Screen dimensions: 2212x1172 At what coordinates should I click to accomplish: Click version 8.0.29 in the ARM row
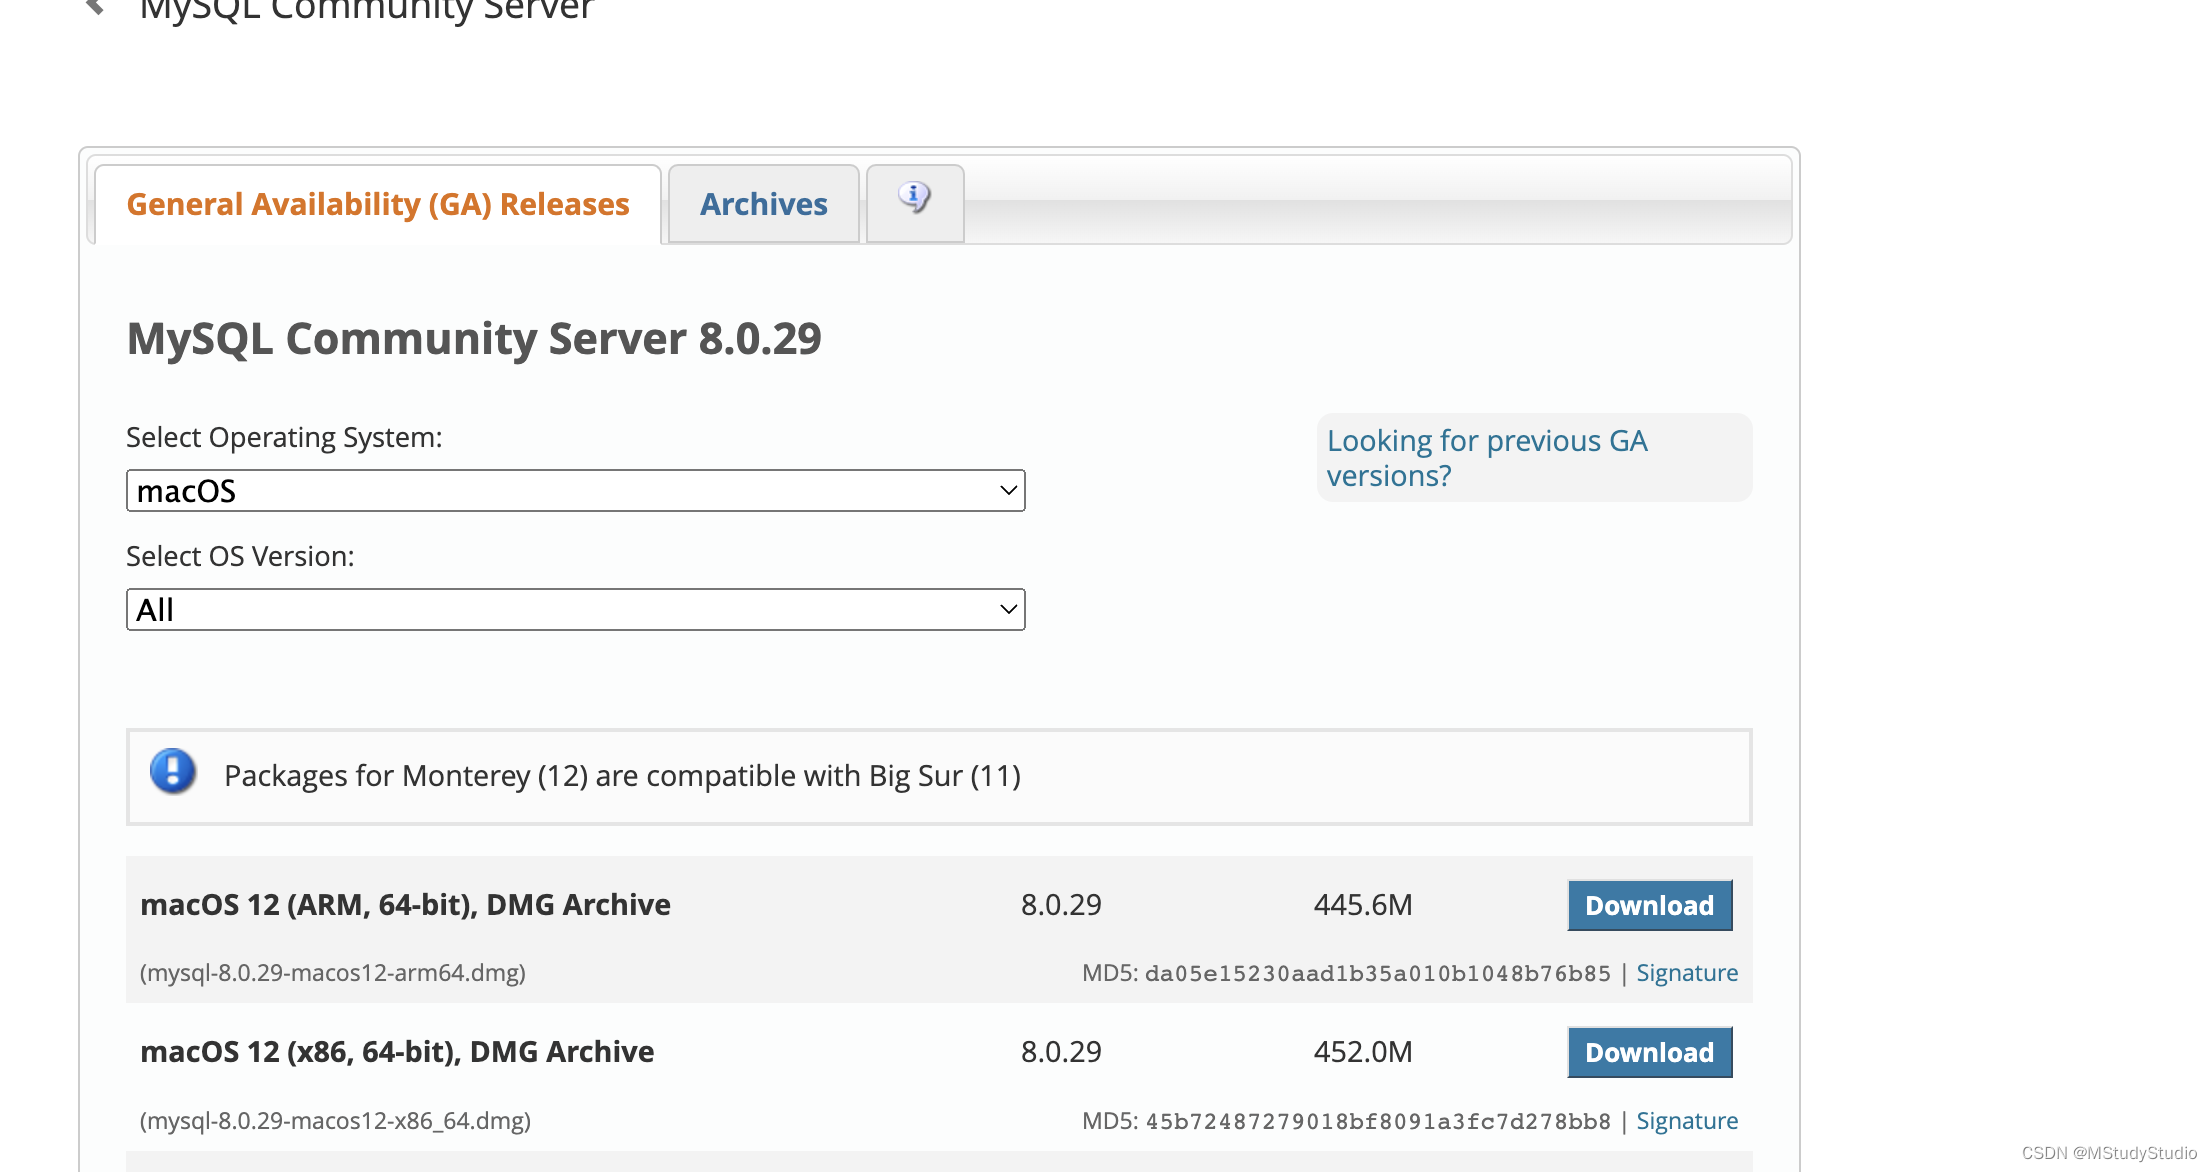pyautogui.click(x=1061, y=905)
